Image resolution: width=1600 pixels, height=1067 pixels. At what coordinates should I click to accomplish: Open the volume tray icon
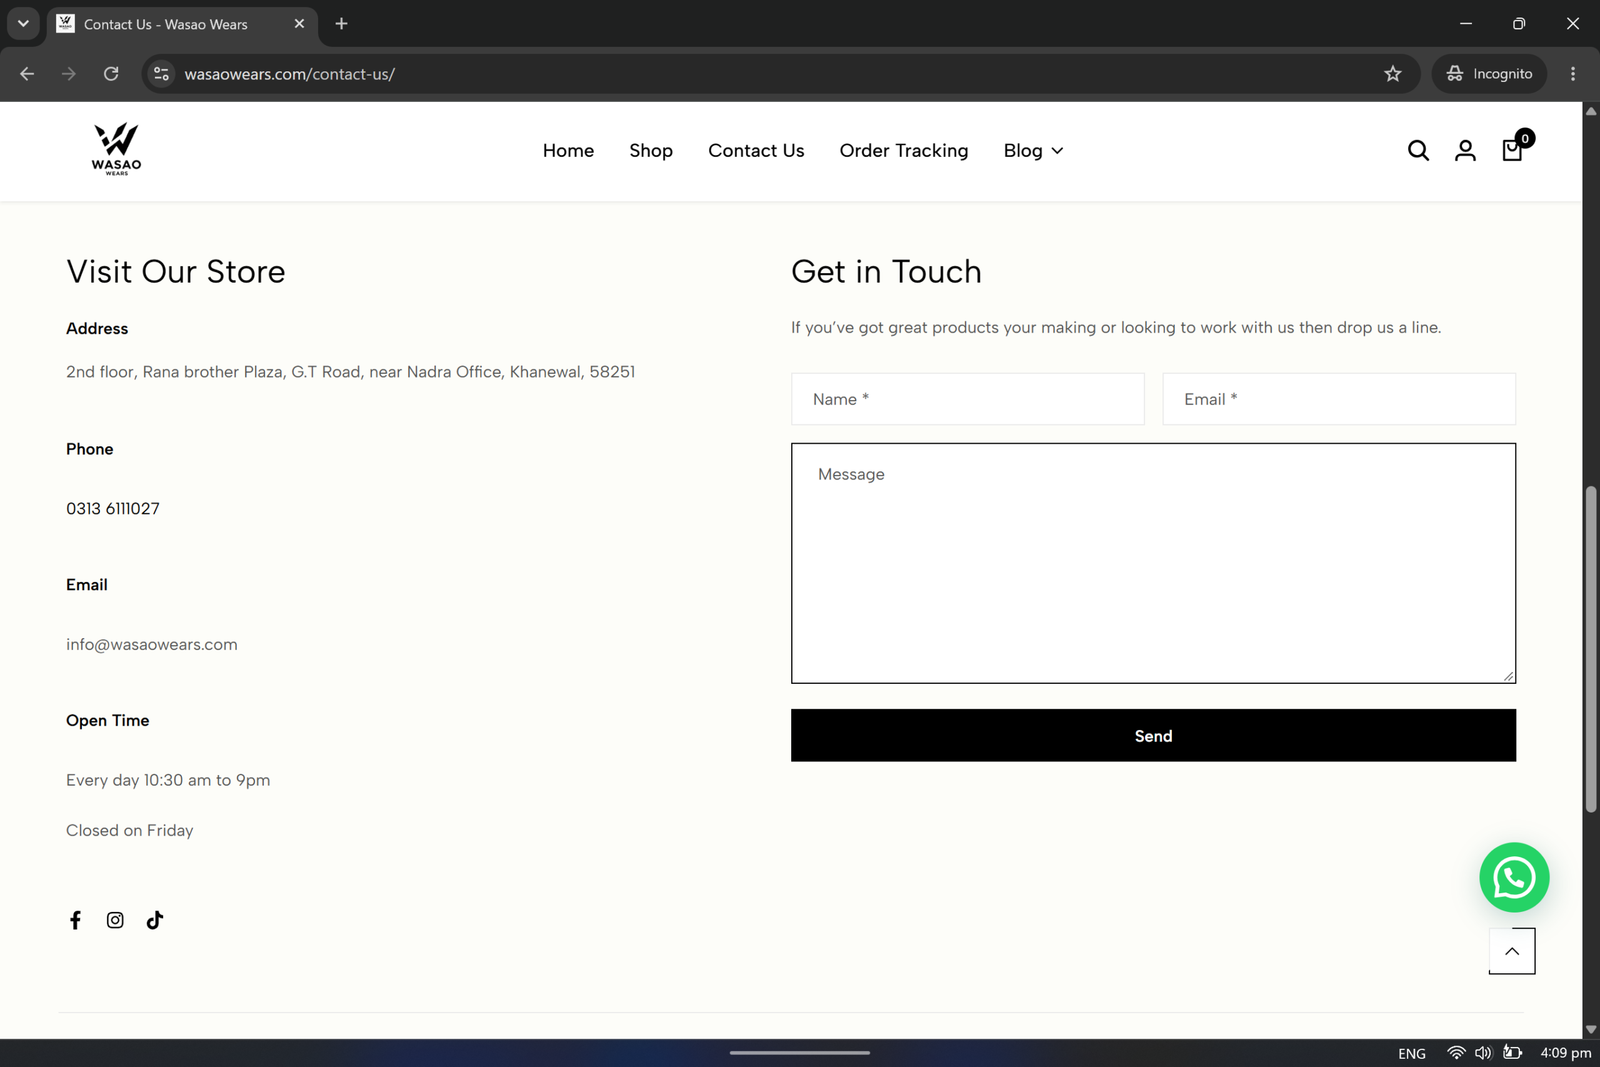coord(1483,1053)
